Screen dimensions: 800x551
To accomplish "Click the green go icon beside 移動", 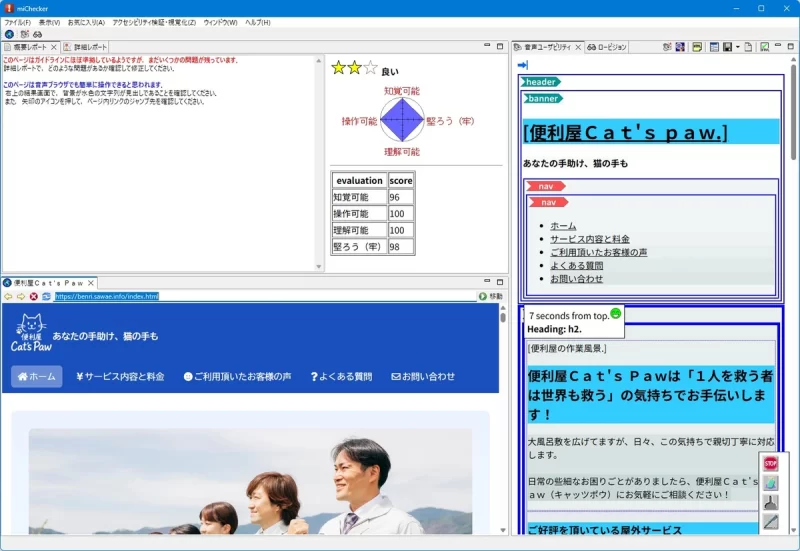I will point(483,296).
